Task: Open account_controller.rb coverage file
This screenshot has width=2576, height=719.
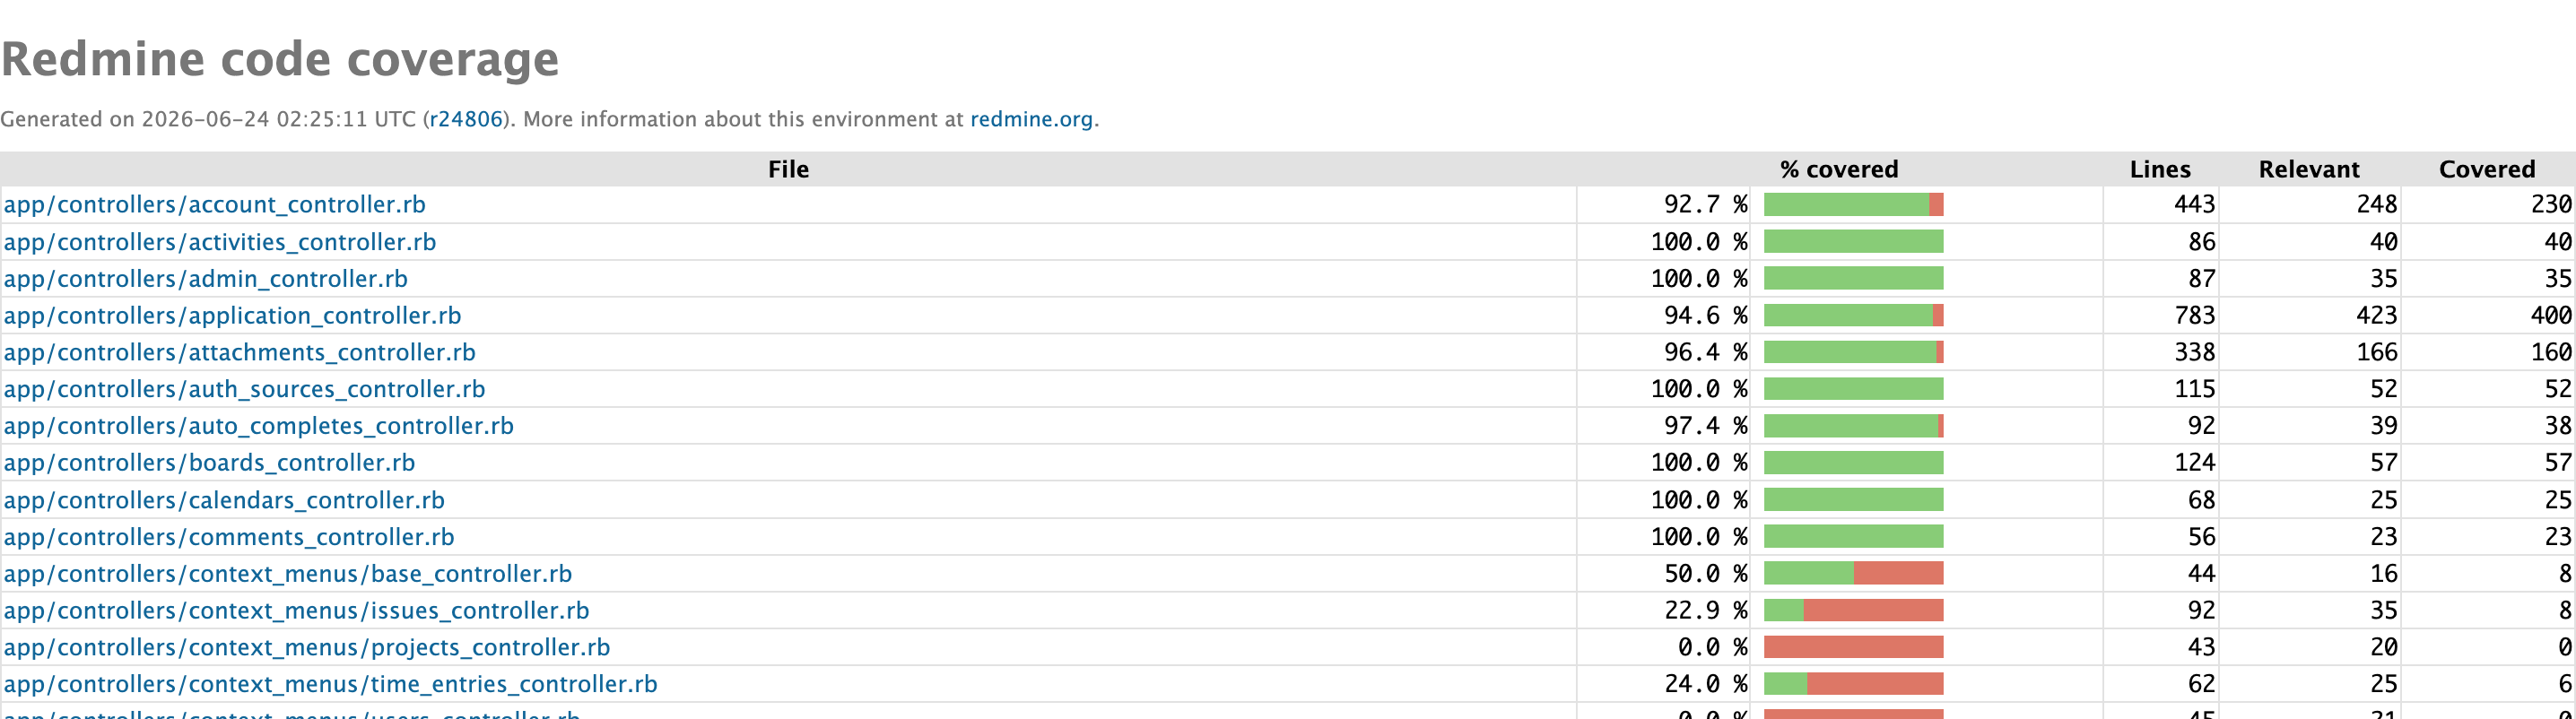Action: [215, 204]
